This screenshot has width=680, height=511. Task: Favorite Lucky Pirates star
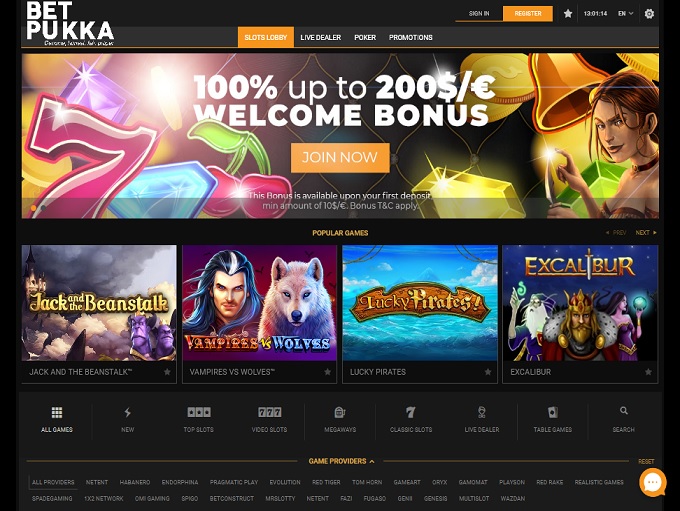pos(488,372)
